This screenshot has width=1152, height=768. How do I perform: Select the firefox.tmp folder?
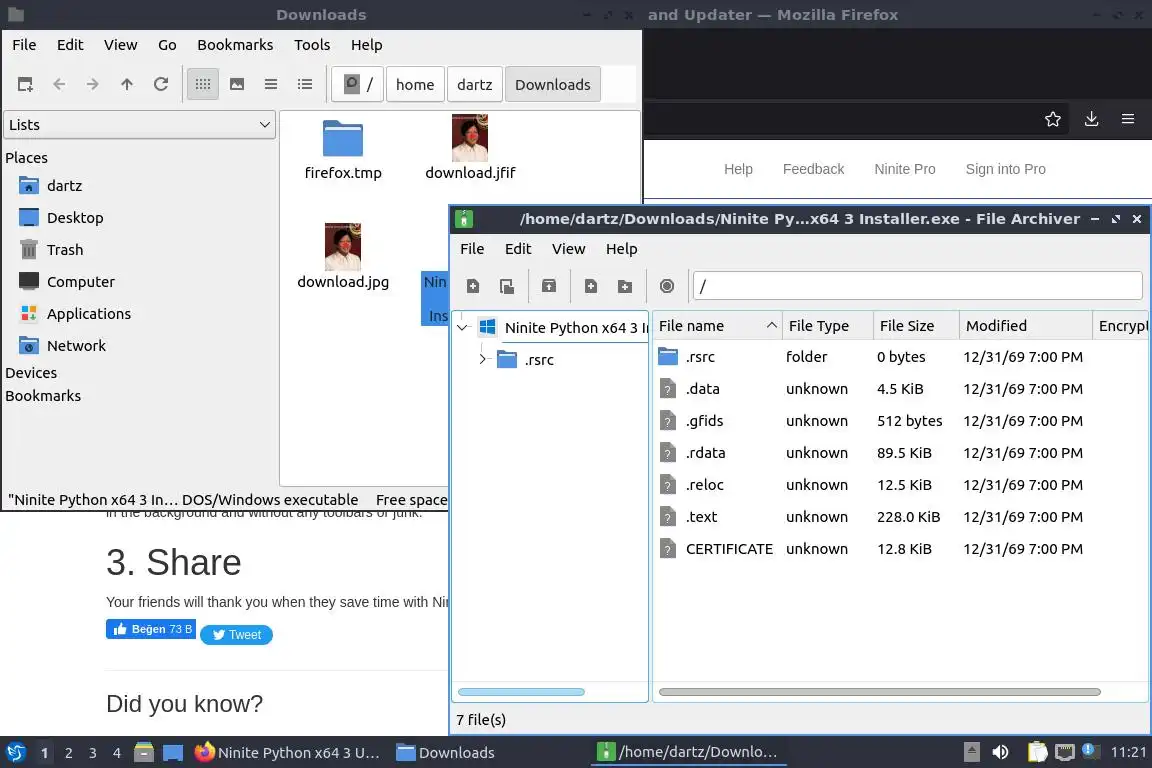tap(343, 150)
